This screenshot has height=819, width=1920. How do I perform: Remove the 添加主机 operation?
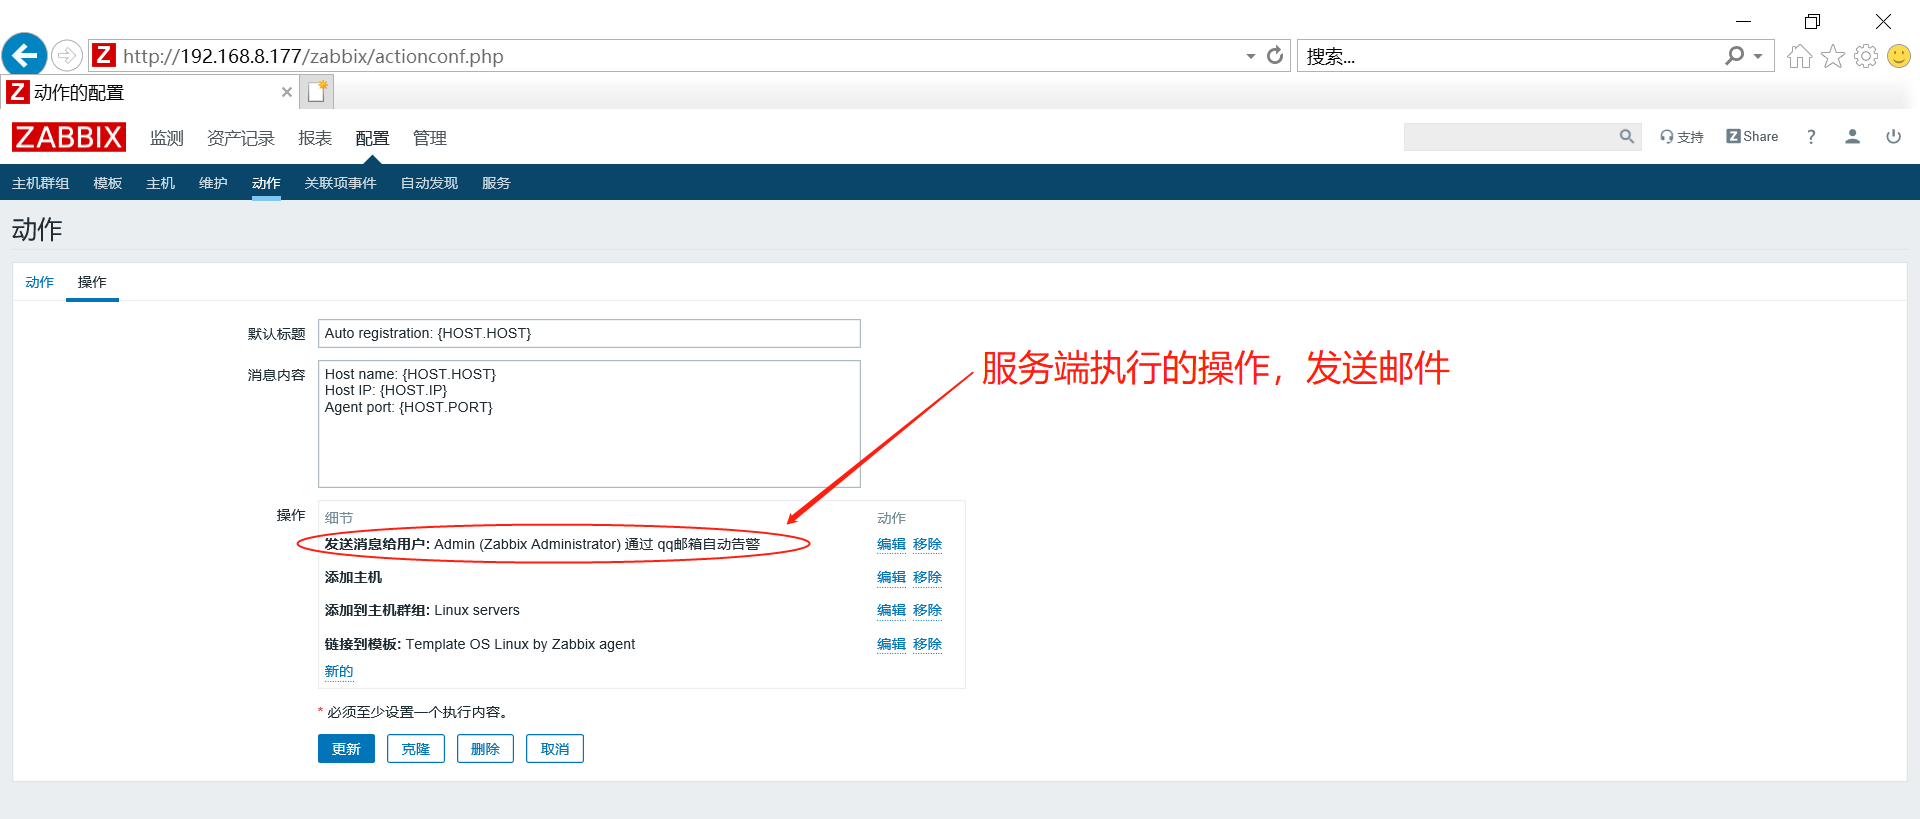click(927, 577)
